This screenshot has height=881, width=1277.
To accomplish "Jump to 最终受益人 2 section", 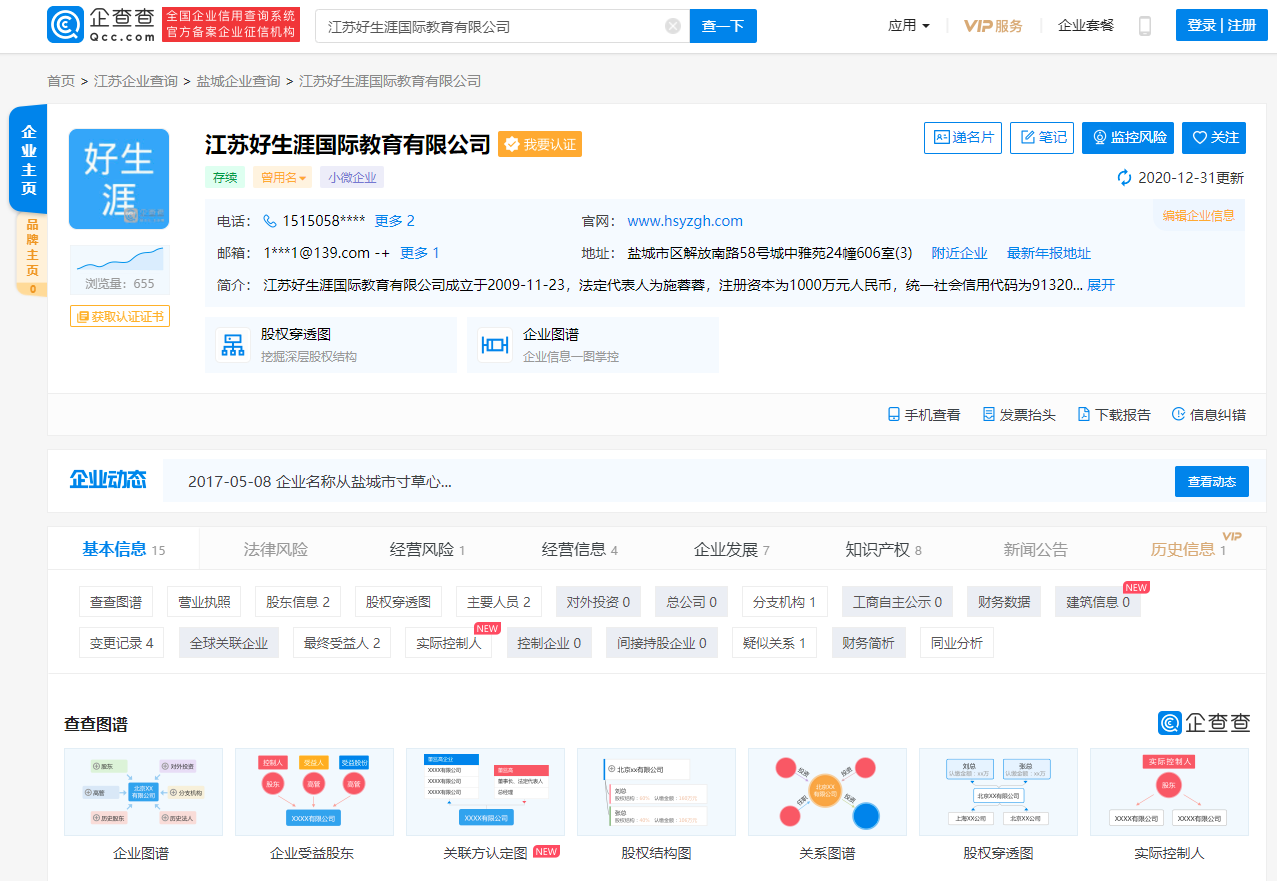I will (x=342, y=643).
